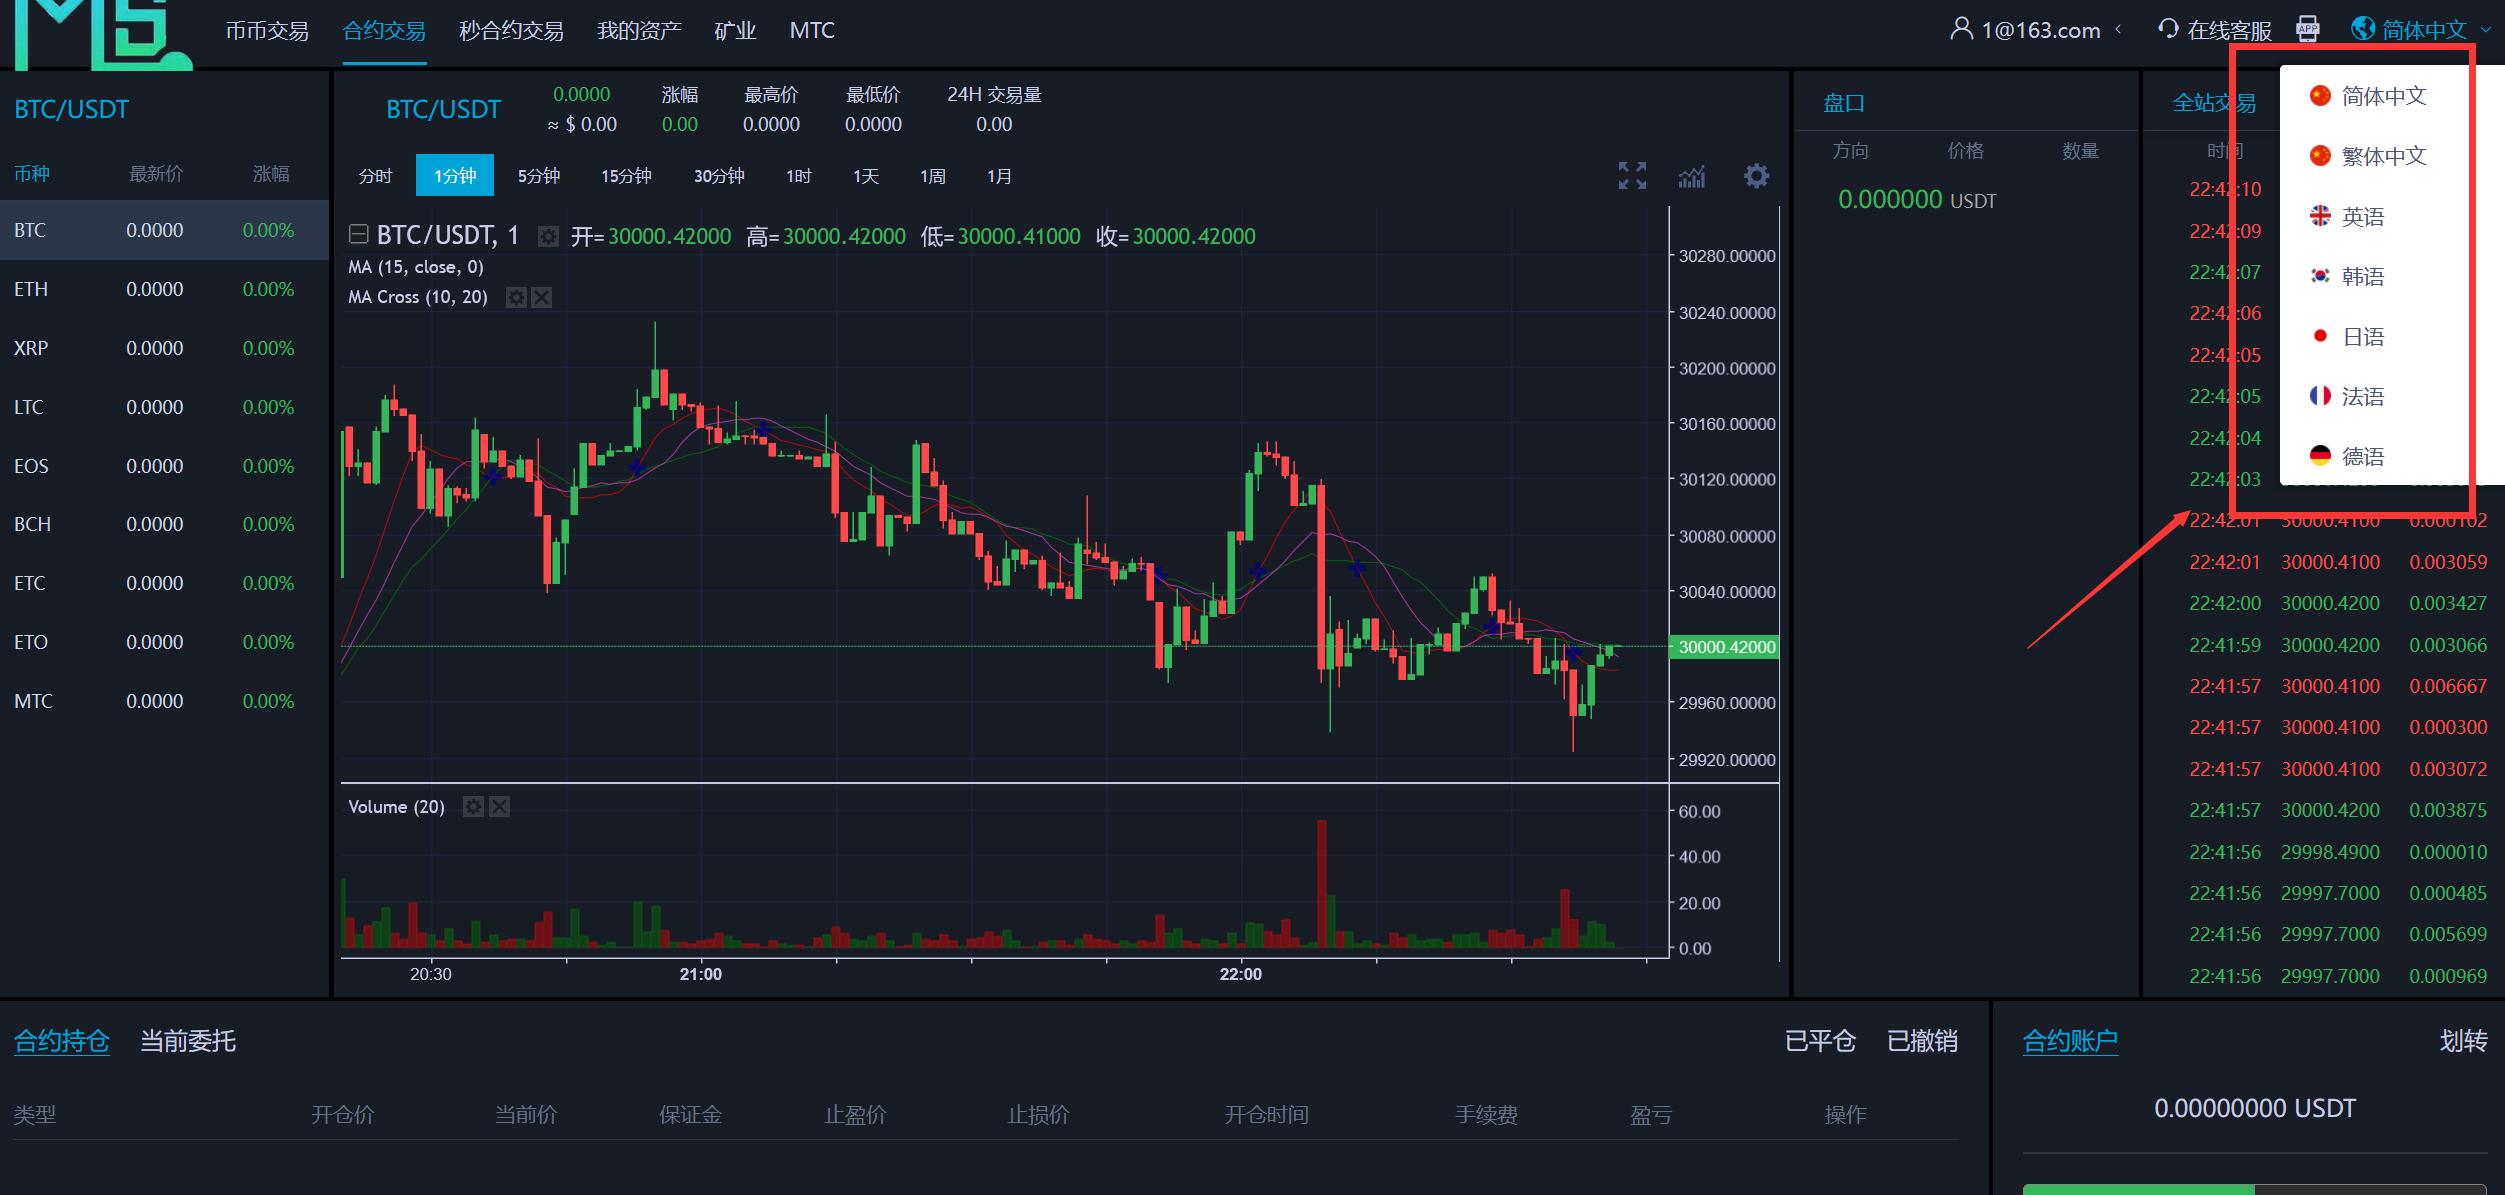The height and width of the screenshot is (1195, 2505).
Task: Select the XRP row in coin list
Action: pos(164,348)
